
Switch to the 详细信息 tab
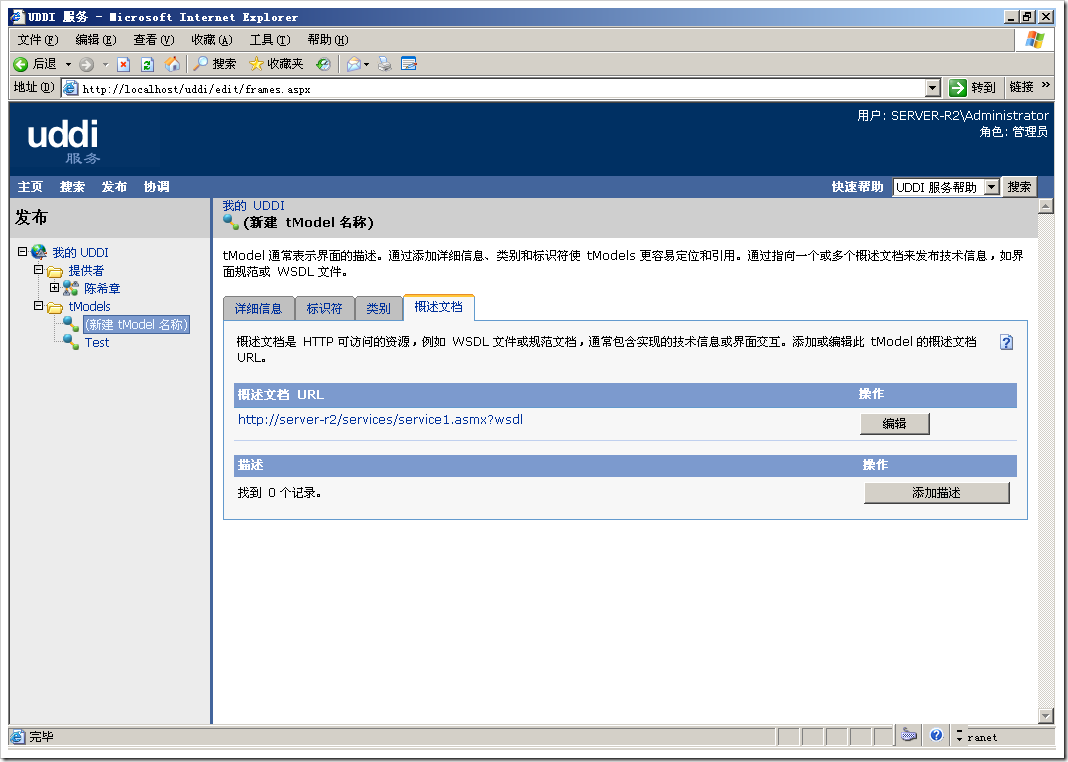pos(258,308)
